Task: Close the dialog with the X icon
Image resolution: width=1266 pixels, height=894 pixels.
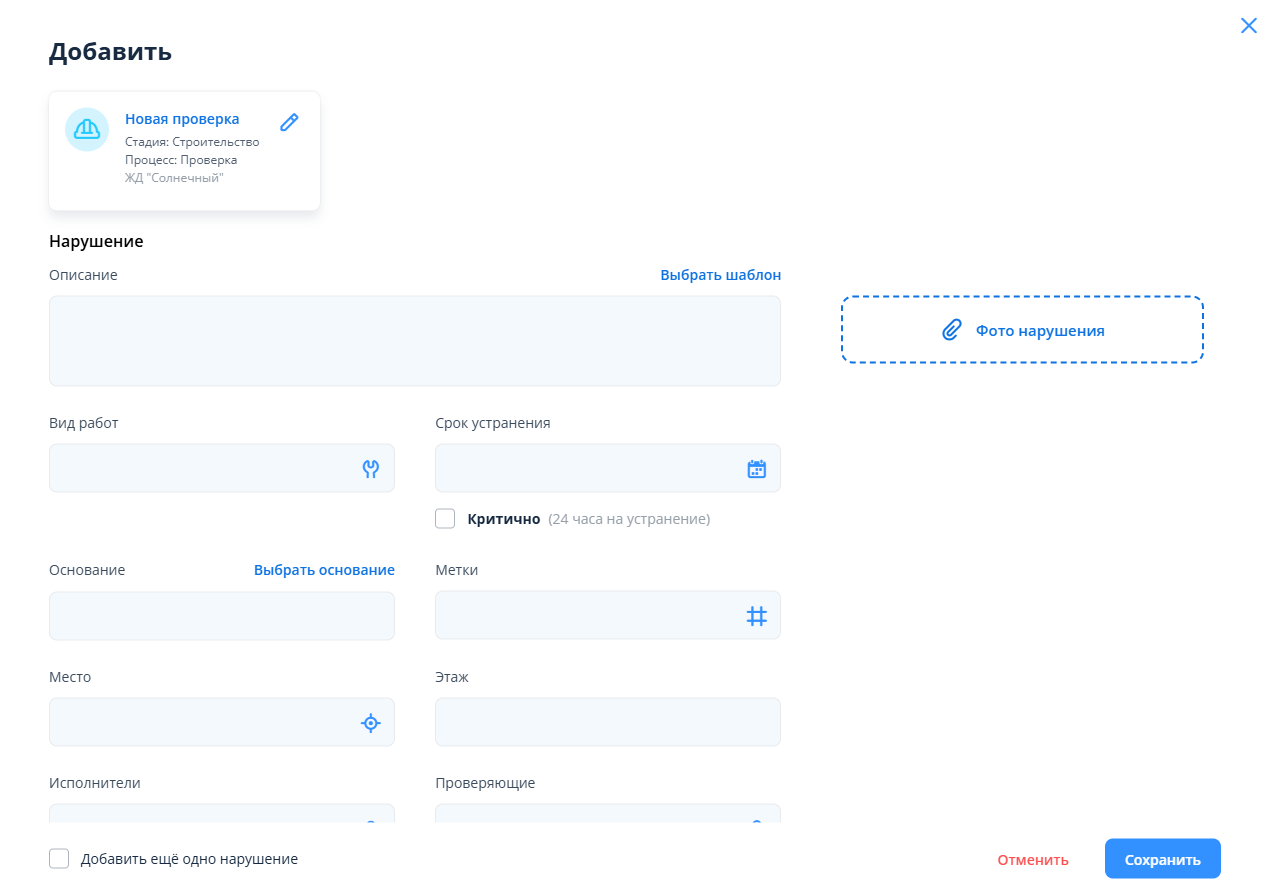Action: pyautogui.click(x=1248, y=26)
